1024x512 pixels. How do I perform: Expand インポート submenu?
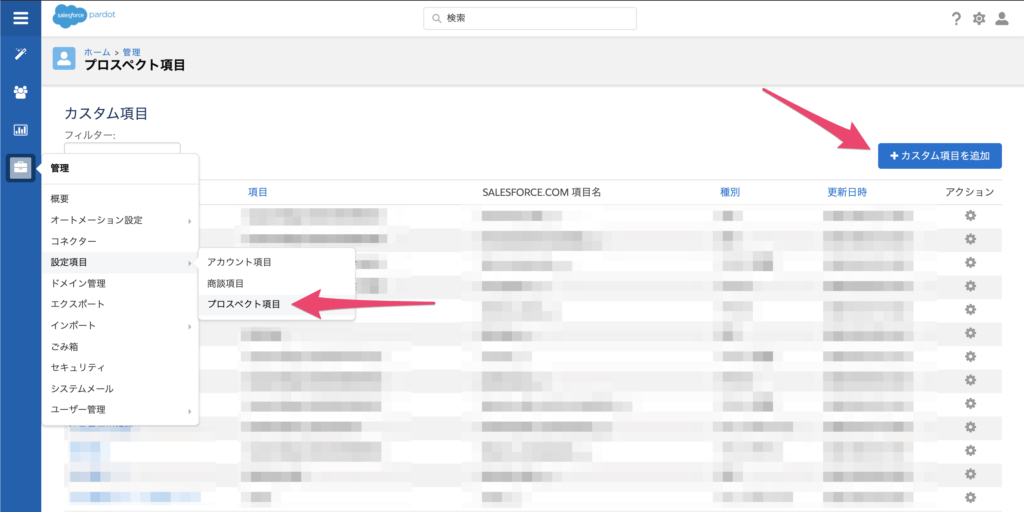point(120,325)
